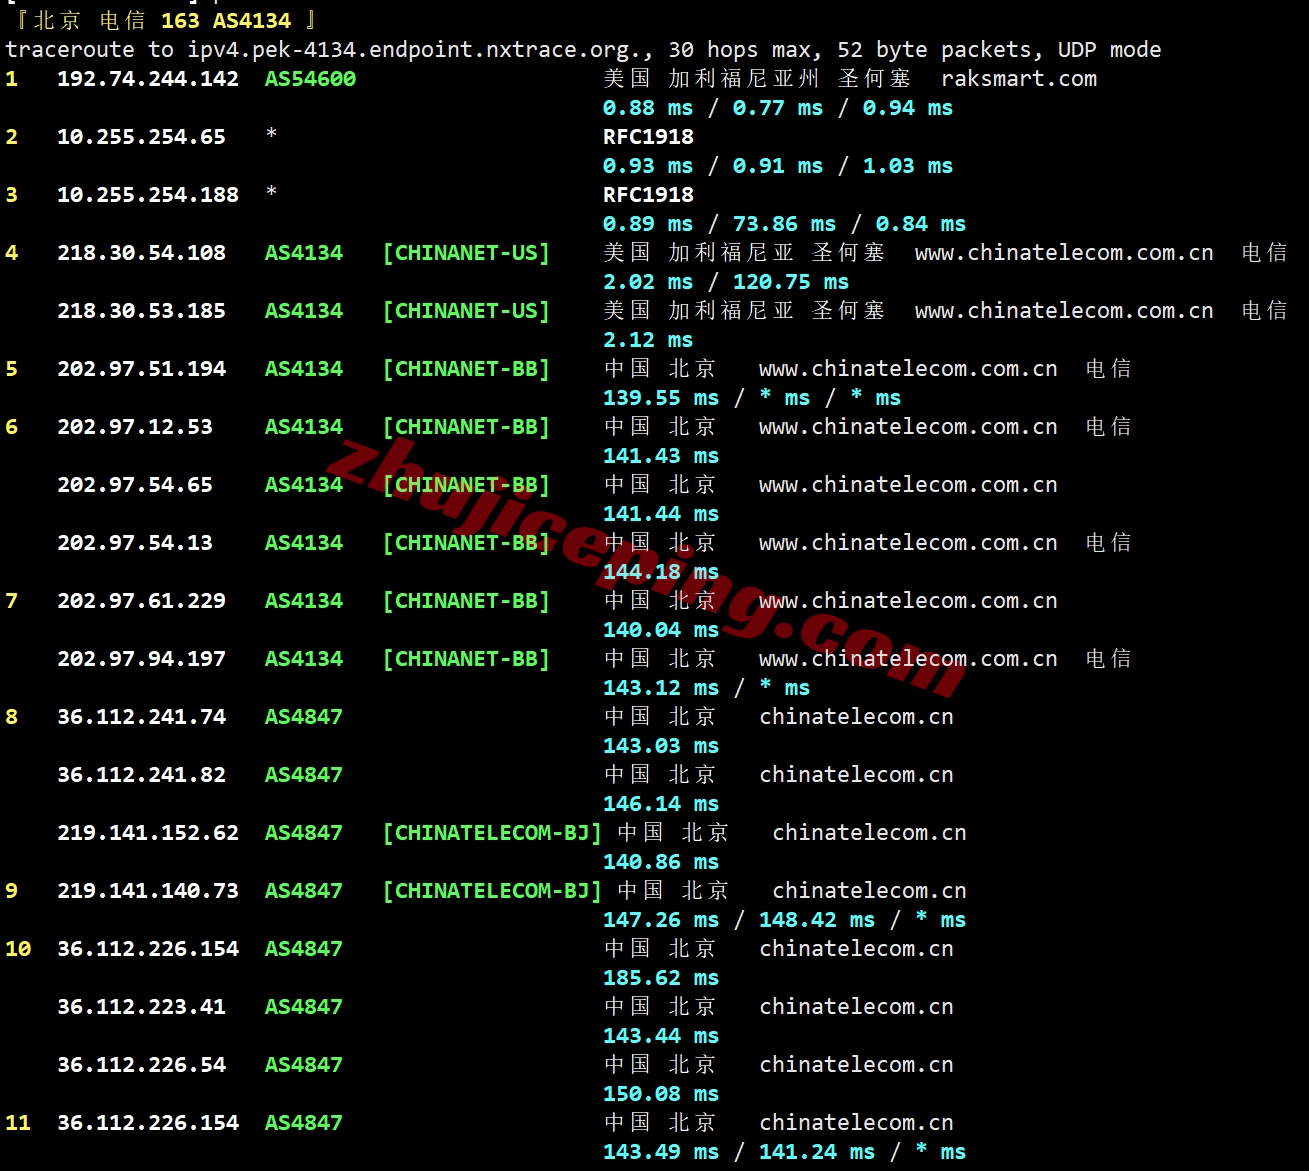This screenshot has width=1309, height=1171.
Task: Click the CHINANET-US tag beside 218.30.53.185
Action: click(x=466, y=311)
